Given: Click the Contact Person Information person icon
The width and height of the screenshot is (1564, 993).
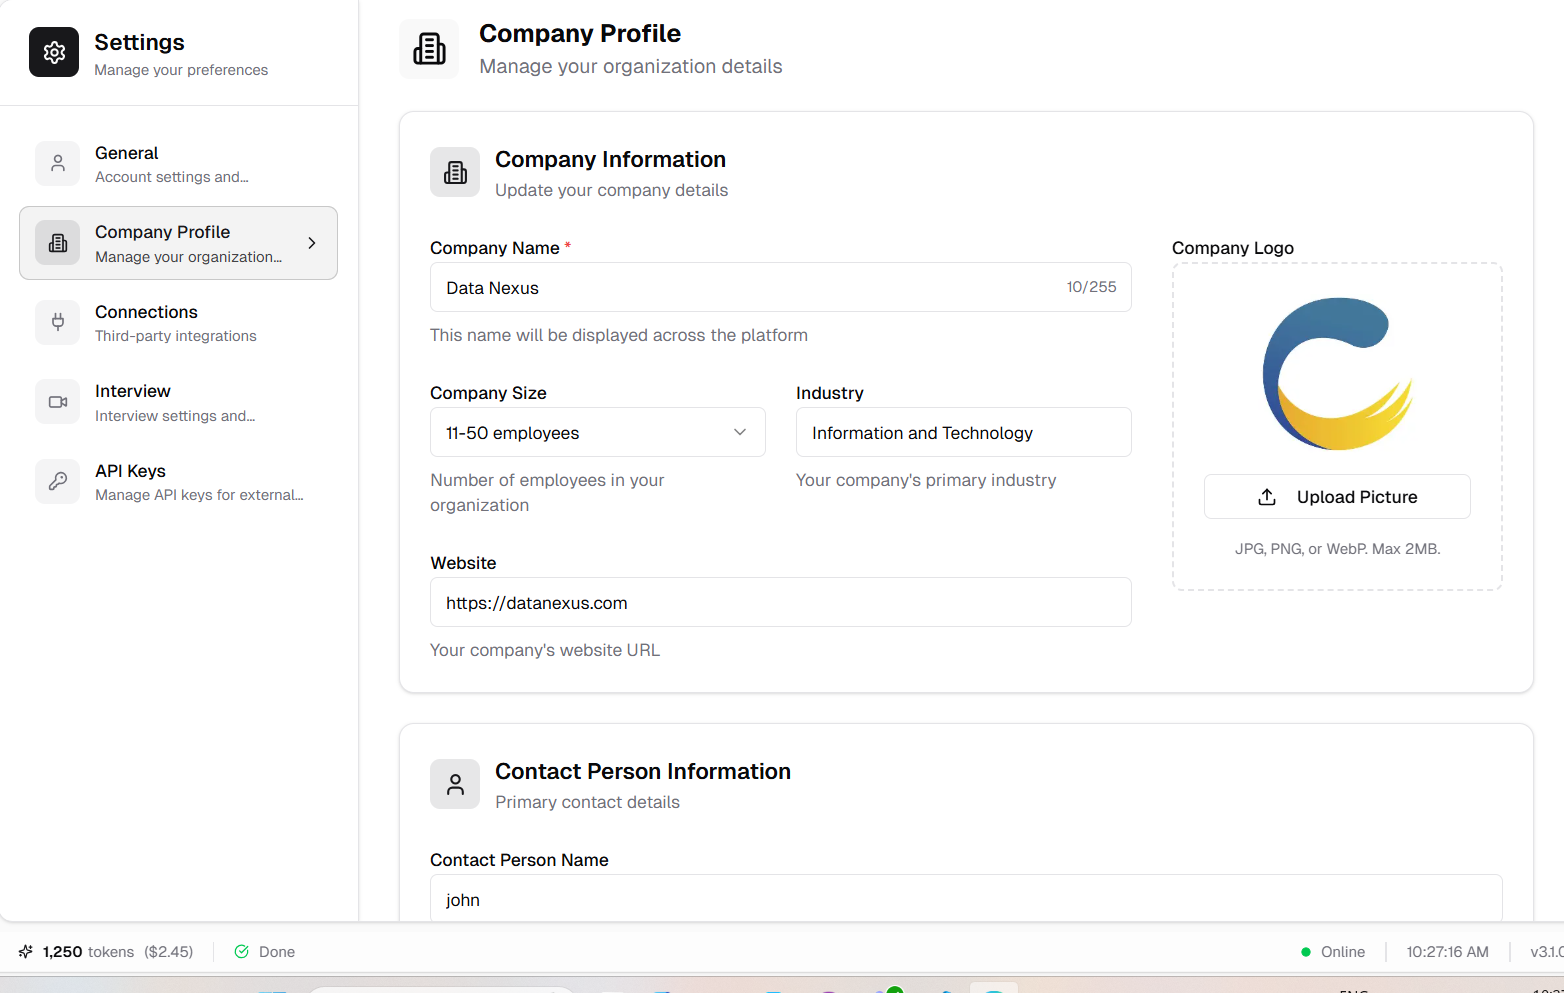Looking at the screenshot, I should click(455, 784).
